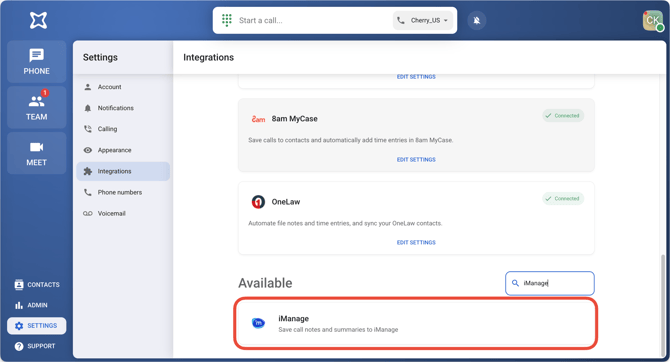Click Edit Settings for 8am MyCase
The image size is (670, 362).
click(x=416, y=159)
